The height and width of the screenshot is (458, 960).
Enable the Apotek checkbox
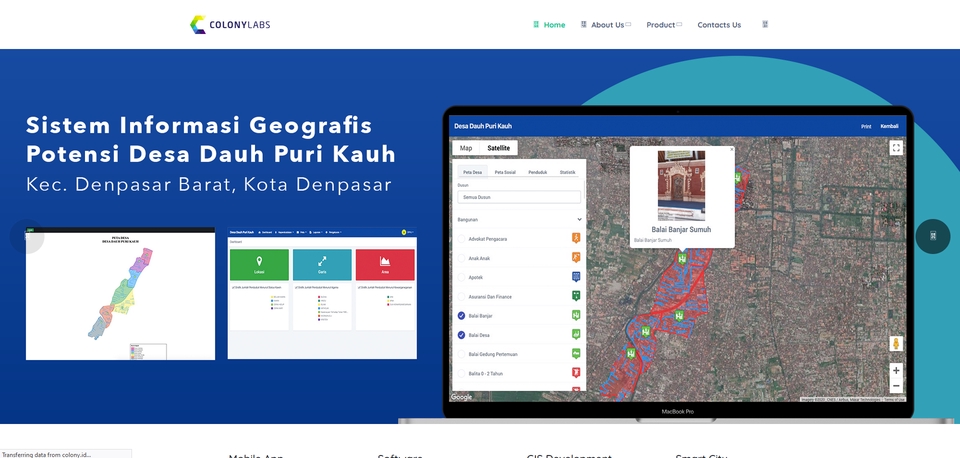pos(461,277)
